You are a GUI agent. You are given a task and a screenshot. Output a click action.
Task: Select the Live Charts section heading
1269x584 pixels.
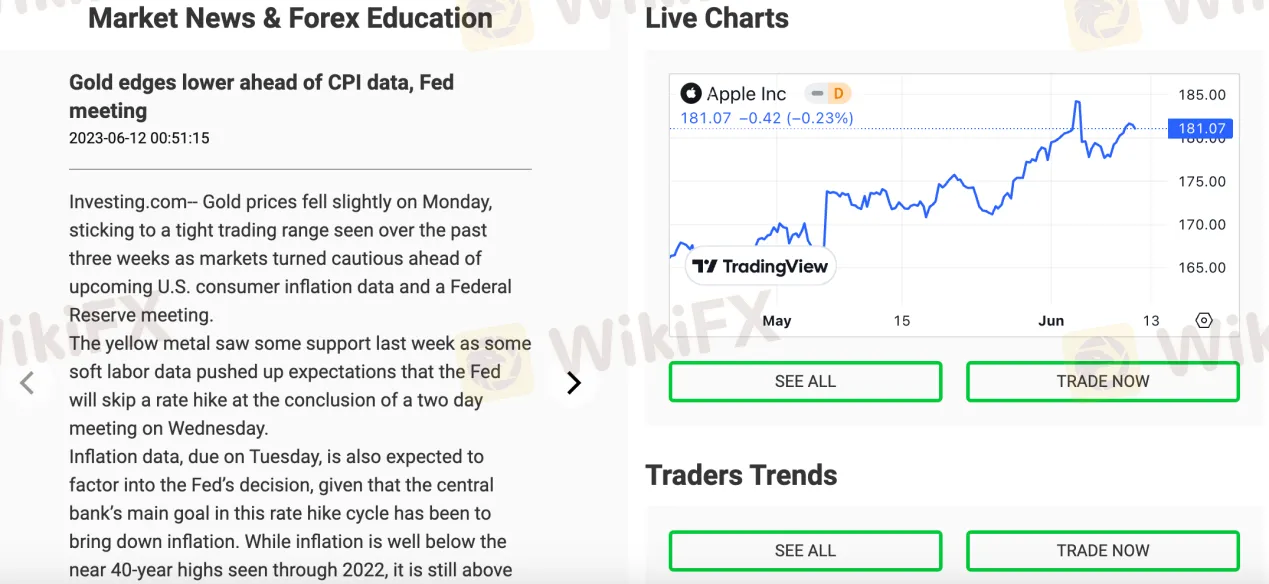coord(717,18)
